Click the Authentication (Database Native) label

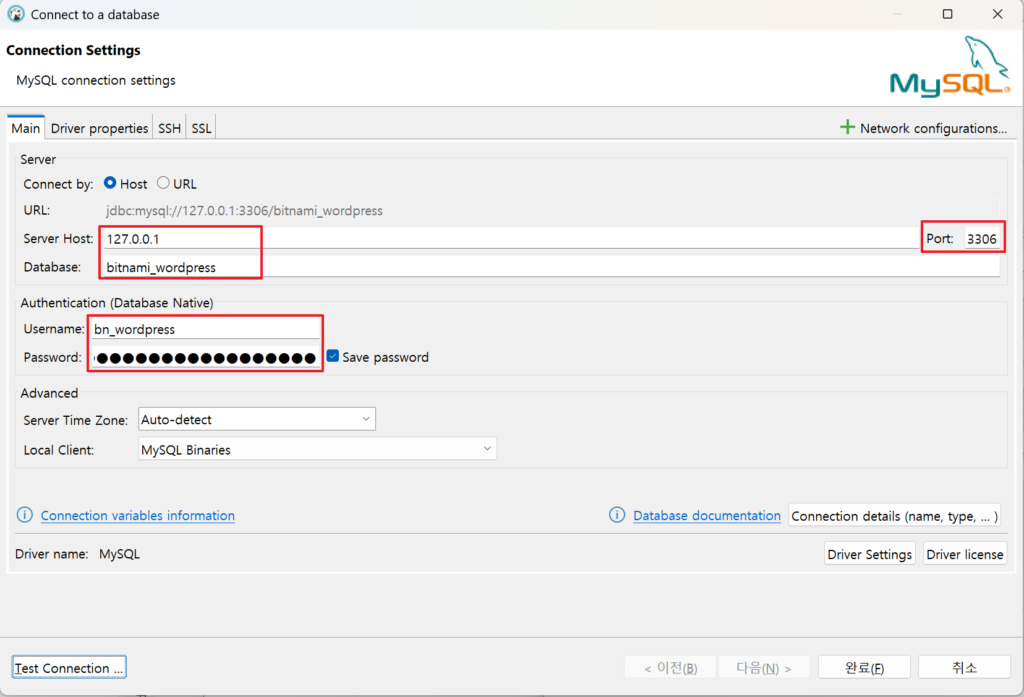tap(117, 303)
